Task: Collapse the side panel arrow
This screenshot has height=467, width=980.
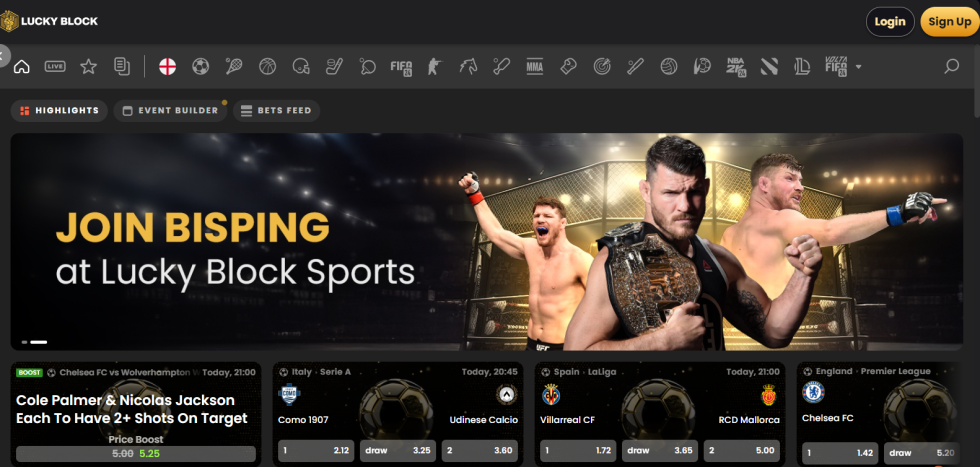Action: (x=5, y=56)
